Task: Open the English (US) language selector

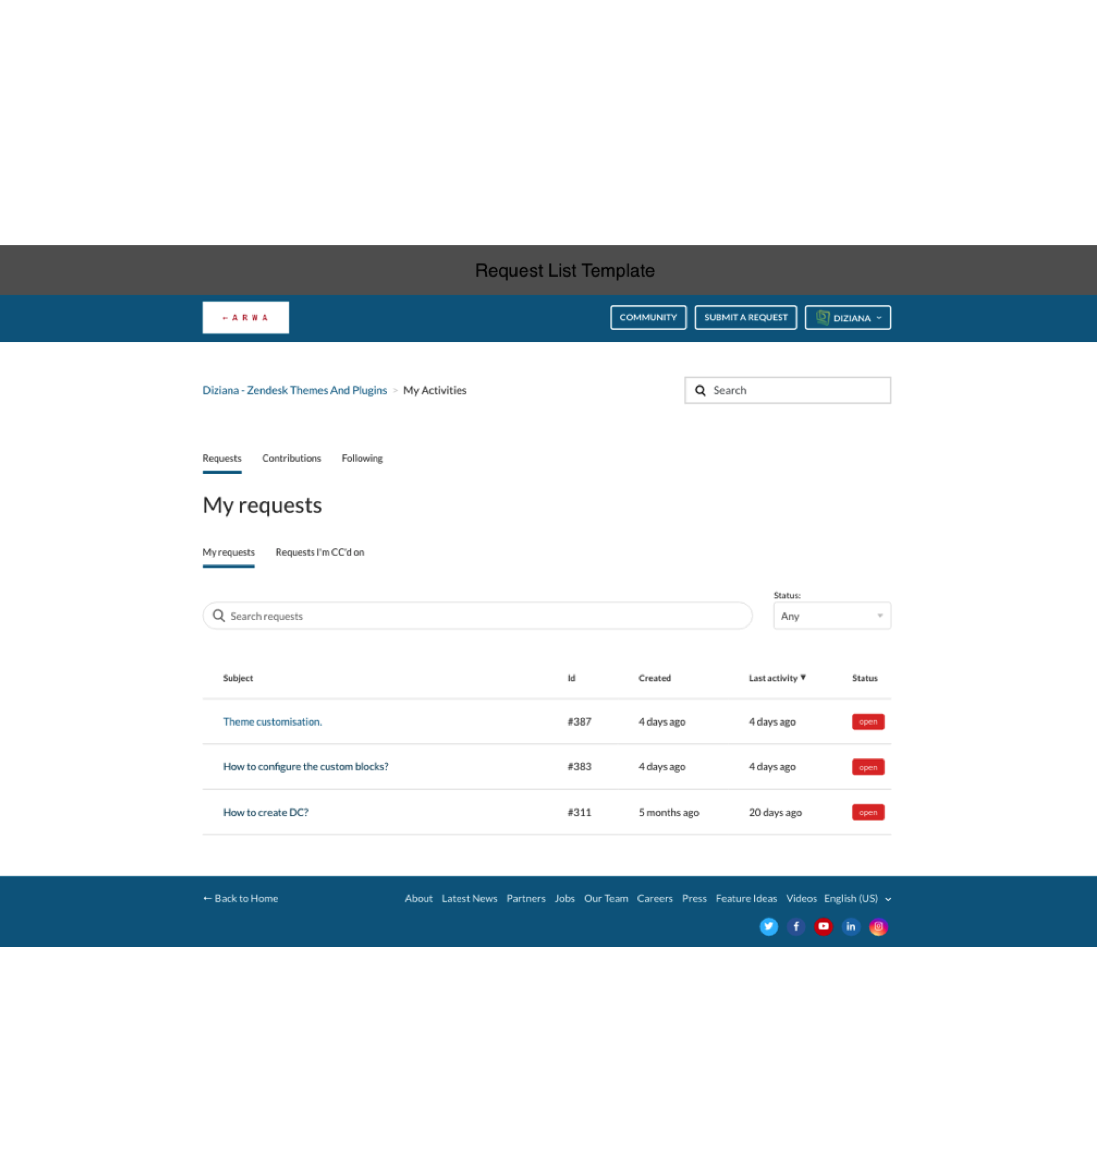Action: tap(856, 899)
